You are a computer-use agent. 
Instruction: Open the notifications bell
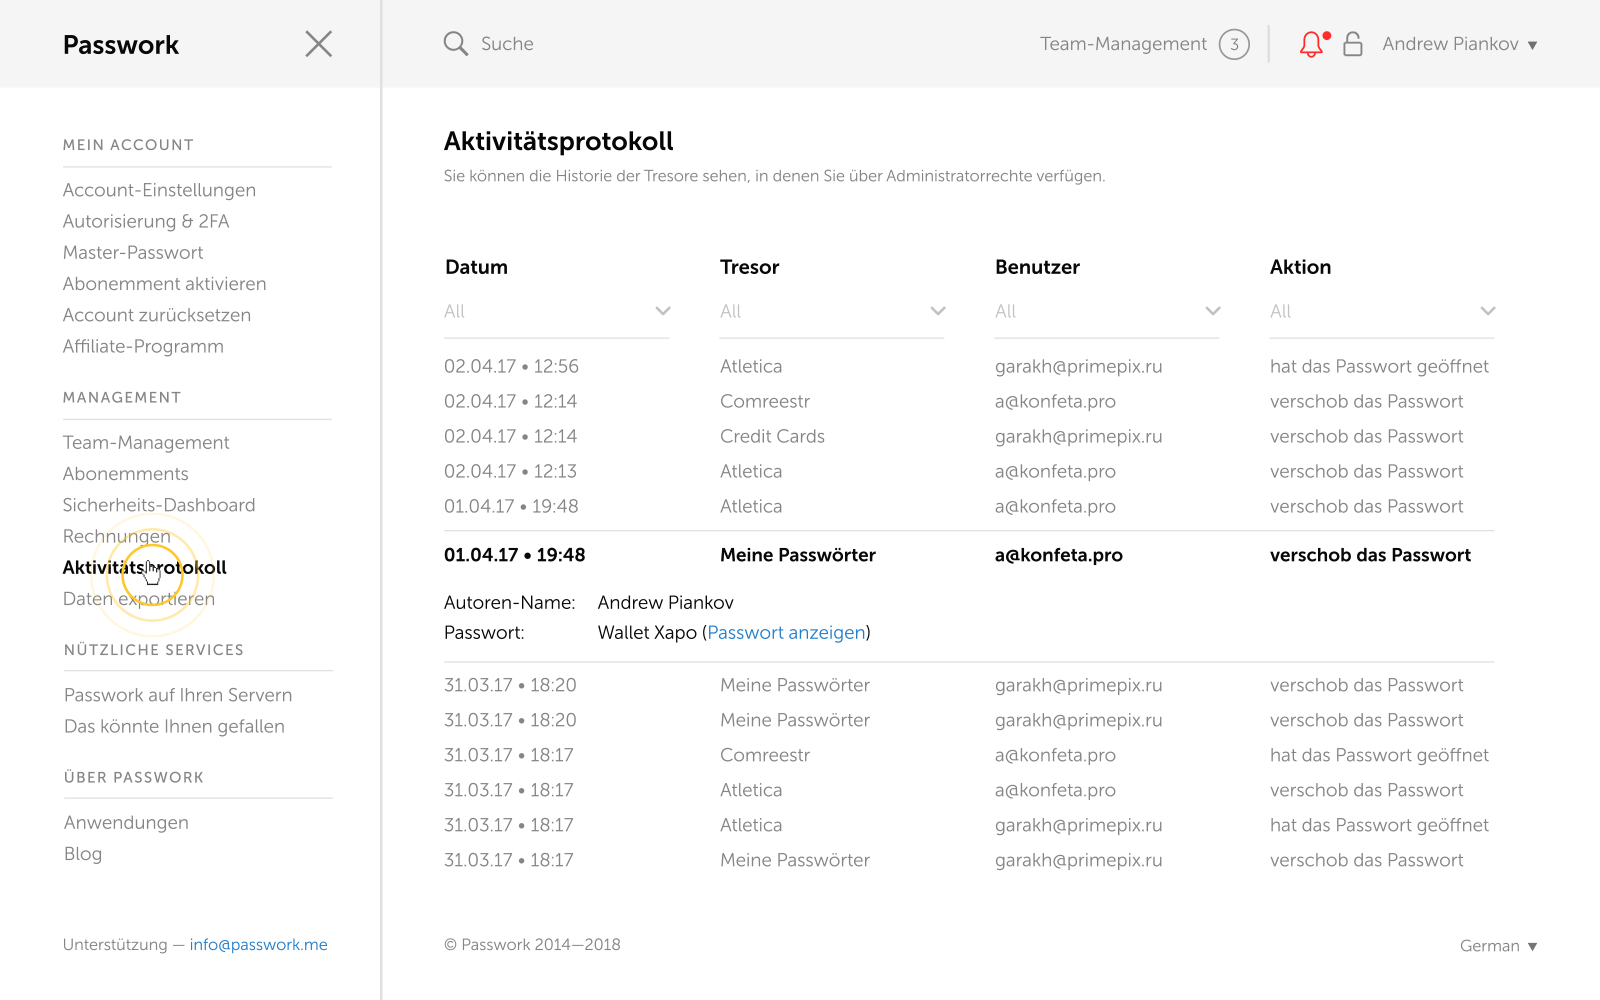pos(1312,44)
